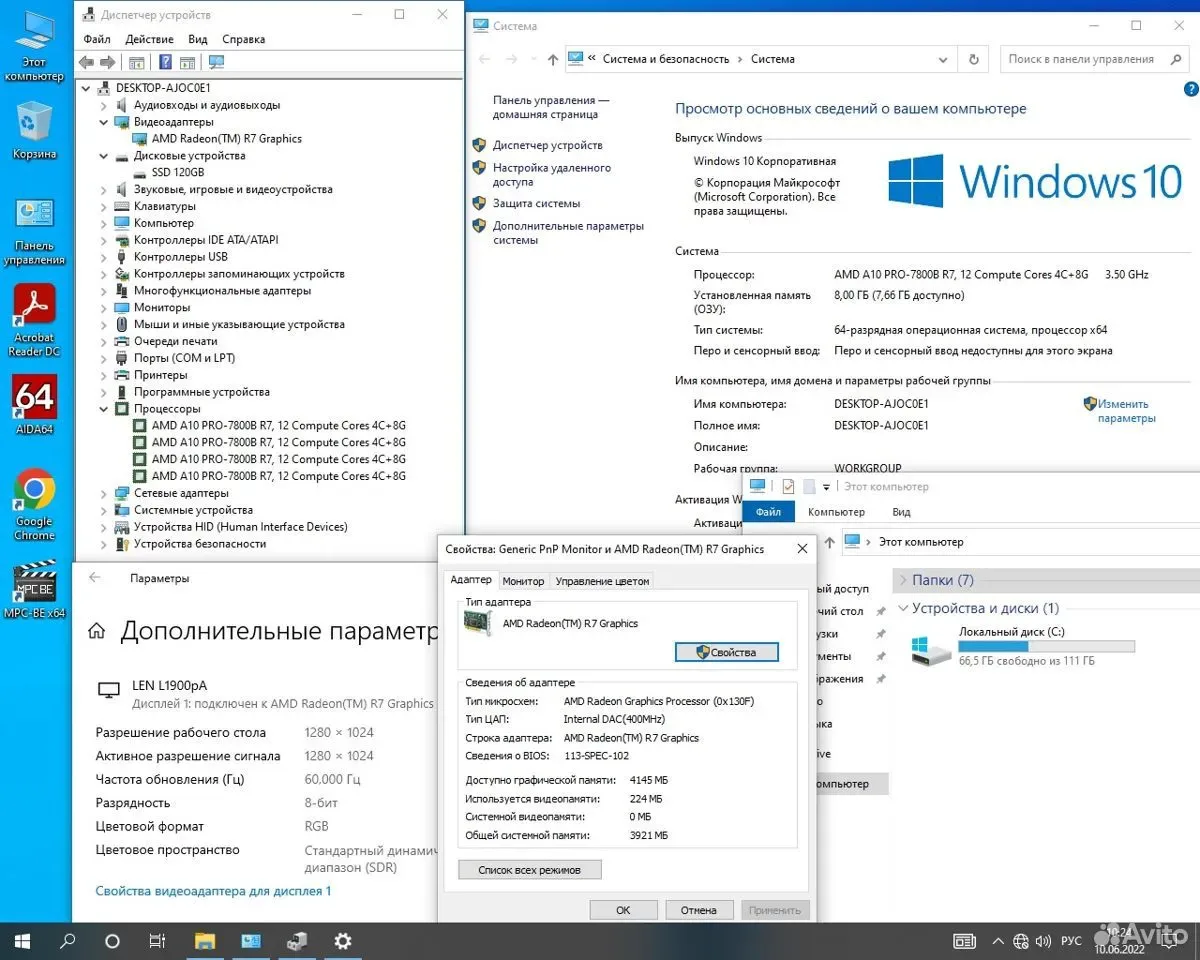This screenshot has width=1200, height=960.
Task: Switch to Управление цветом tab
Action: [x=602, y=581]
